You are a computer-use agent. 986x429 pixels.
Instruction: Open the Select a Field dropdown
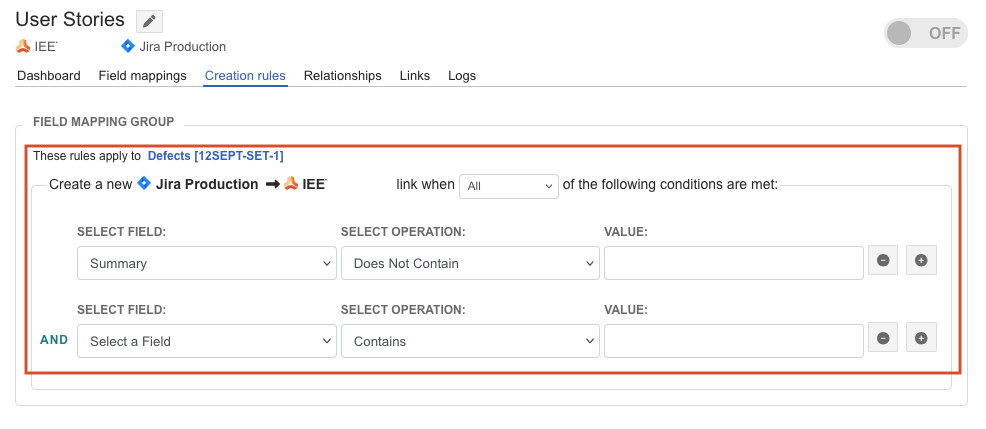[x=207, y=341]
